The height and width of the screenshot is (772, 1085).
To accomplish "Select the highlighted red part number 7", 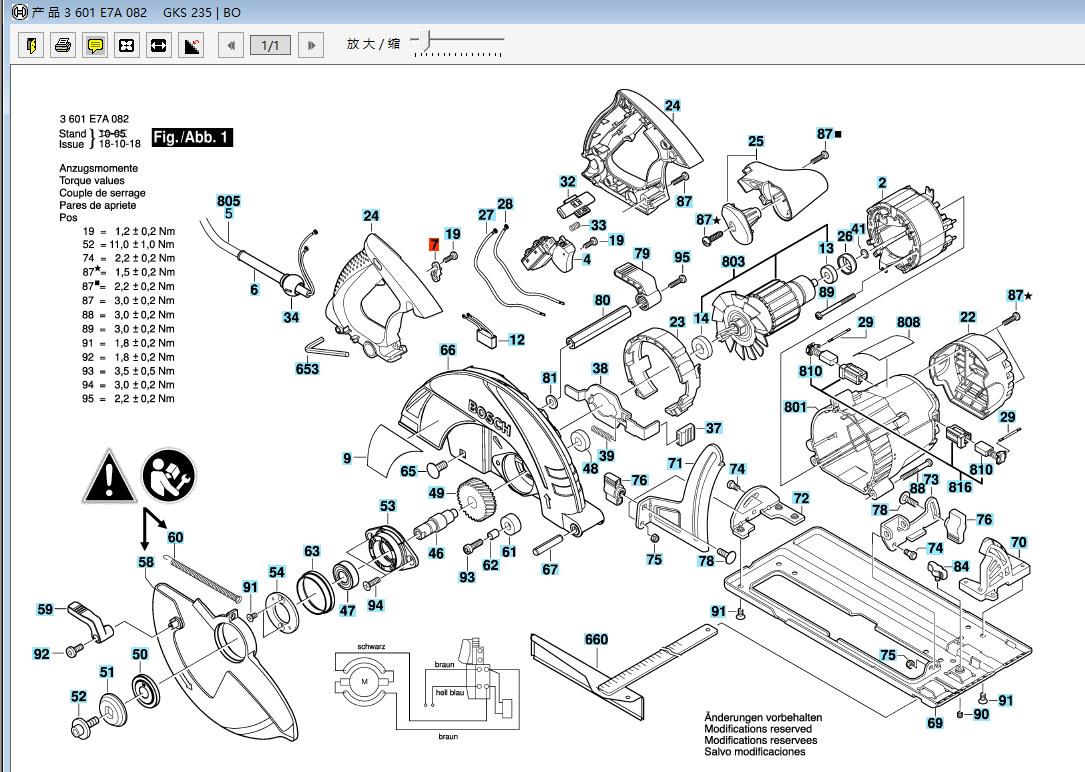I will point(434,244).
